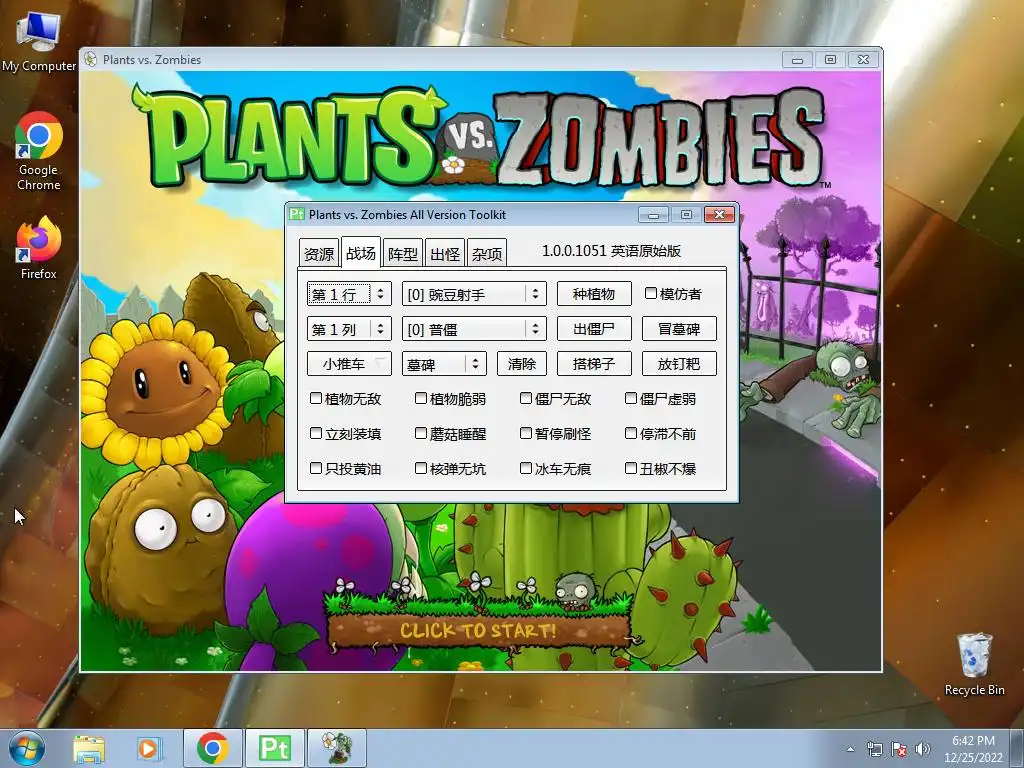Click the 放钉耙 button
1024x768 pixels.
[x=679, y=364]
